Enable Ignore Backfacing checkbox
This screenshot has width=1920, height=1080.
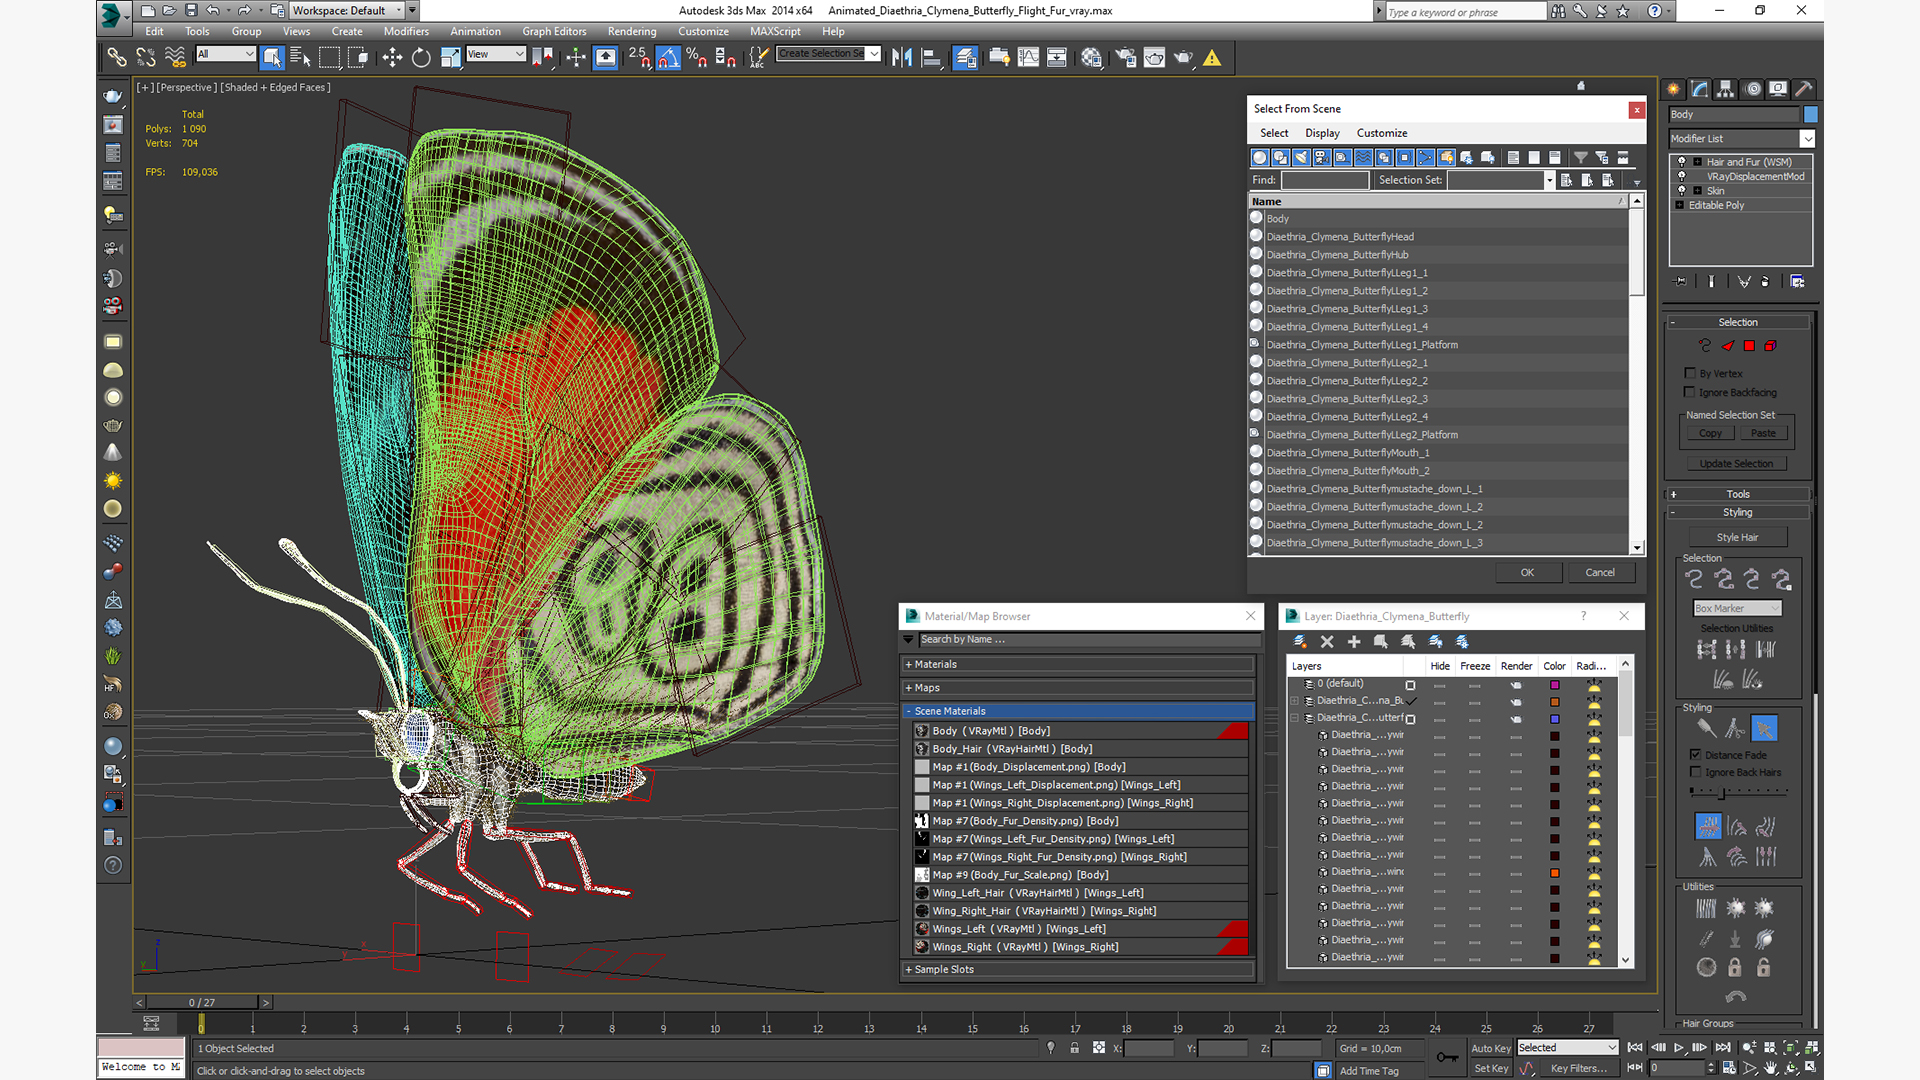point(1691,392)
